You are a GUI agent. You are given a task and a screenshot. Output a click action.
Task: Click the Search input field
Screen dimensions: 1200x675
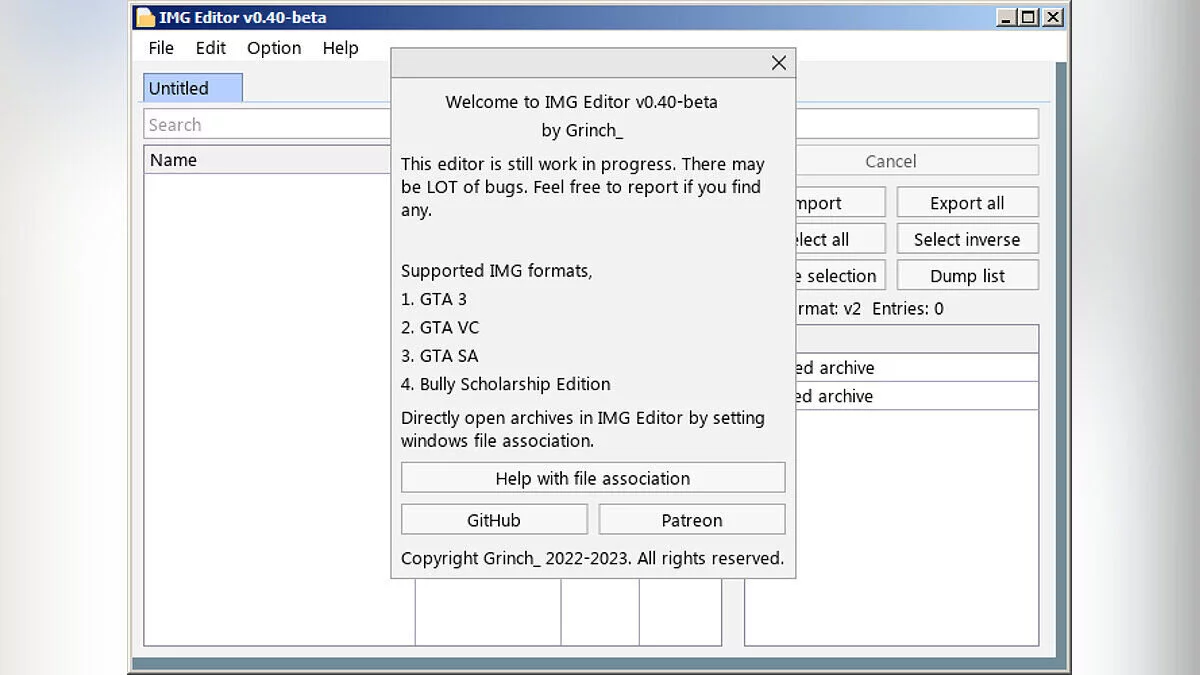[267, 125]
